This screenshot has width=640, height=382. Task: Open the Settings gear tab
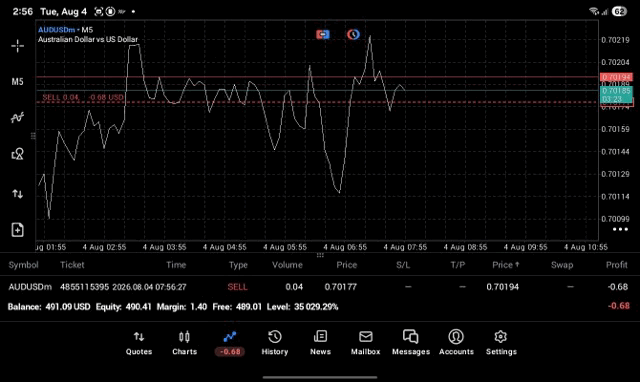click(x=501, y=343)
